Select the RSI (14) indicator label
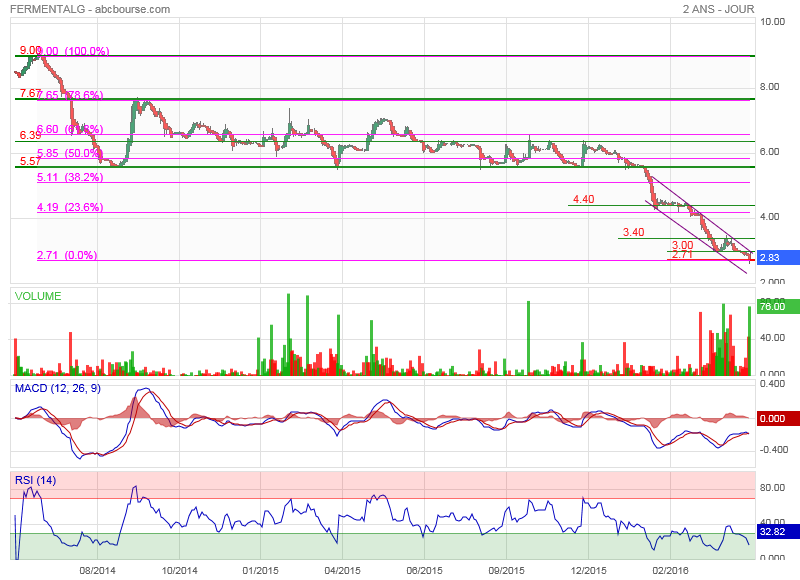This screenshot has height=580, width=800. (35, 480)
